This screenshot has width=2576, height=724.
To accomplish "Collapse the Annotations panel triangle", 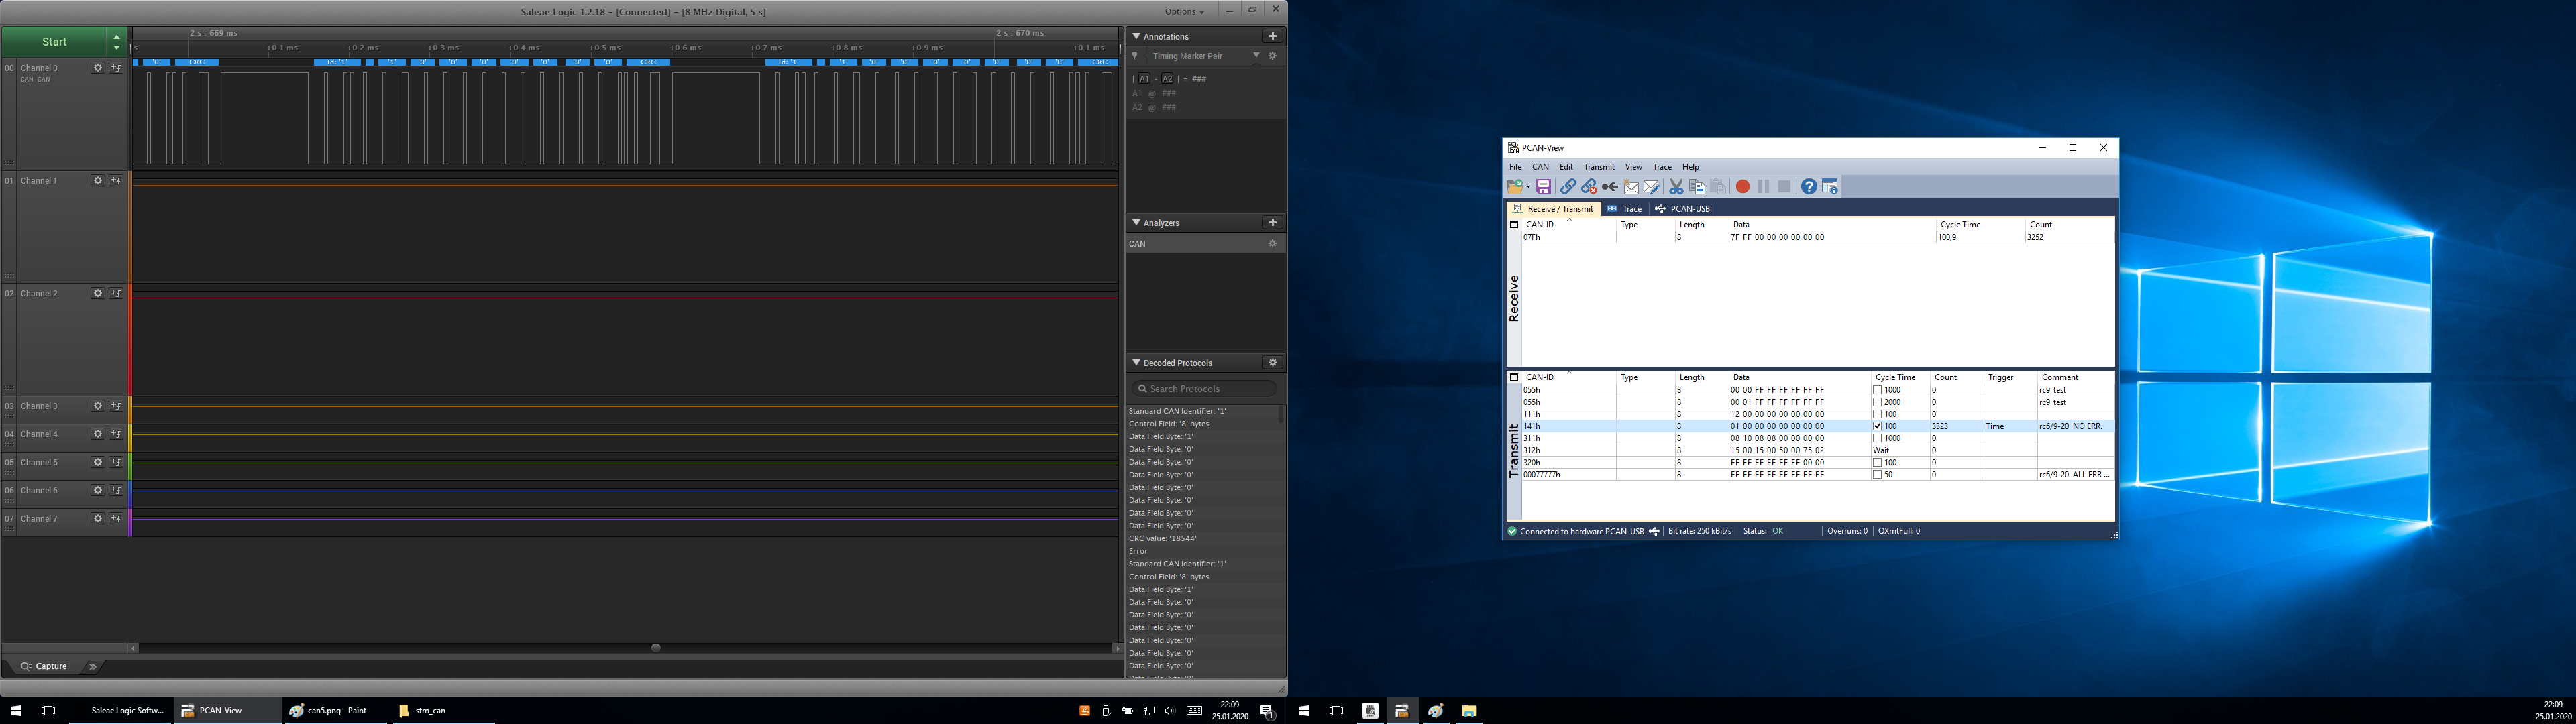I will pyautogui.click(x=1136, y=36).
